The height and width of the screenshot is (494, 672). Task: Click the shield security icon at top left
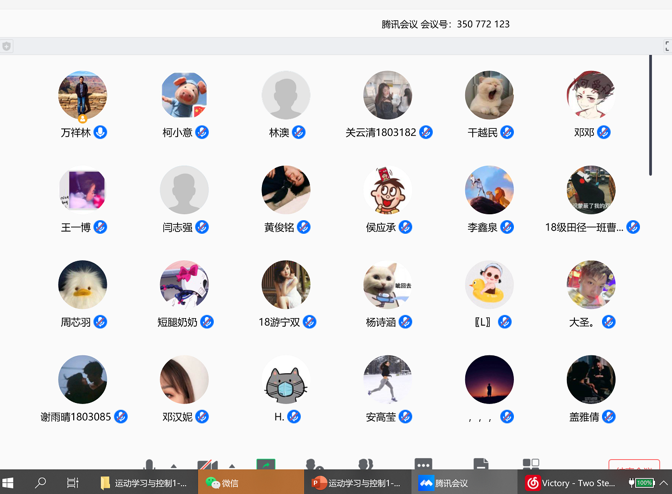click(x=6, y=46)
